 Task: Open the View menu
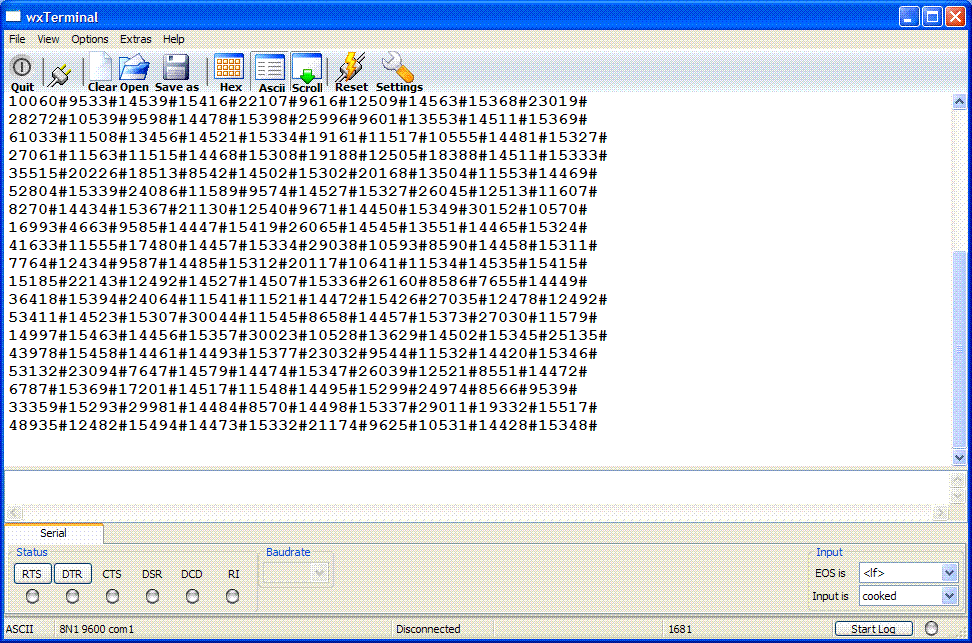(48, 39)
